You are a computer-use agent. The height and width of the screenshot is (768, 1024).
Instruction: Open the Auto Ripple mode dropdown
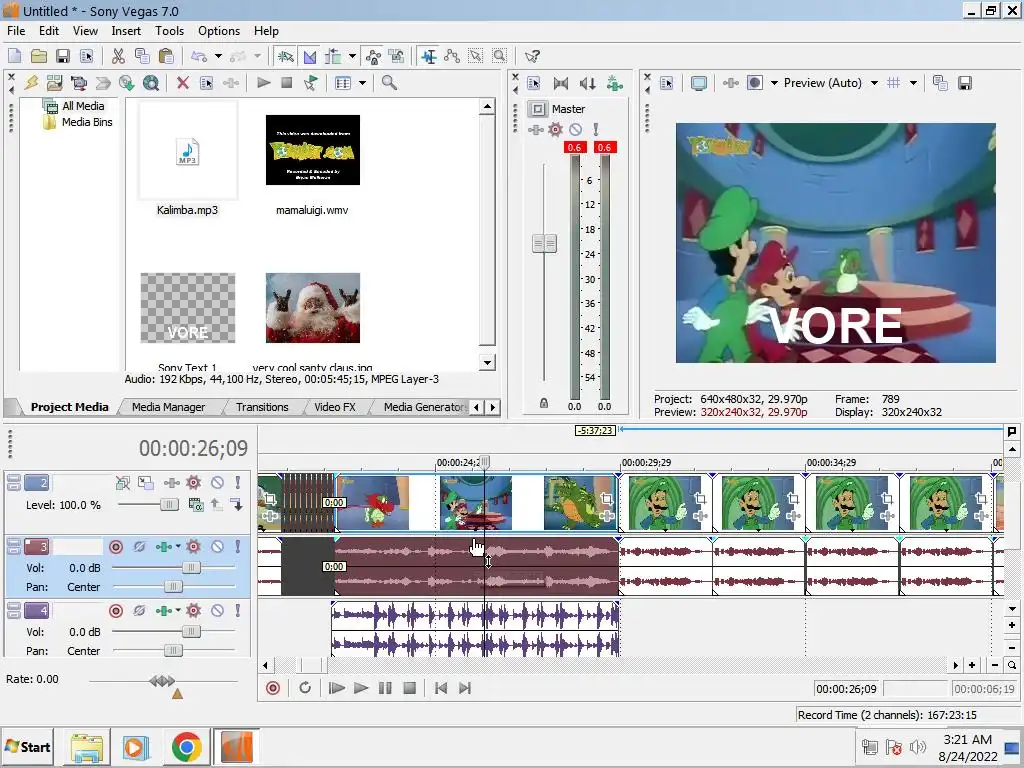coord(353,56)
